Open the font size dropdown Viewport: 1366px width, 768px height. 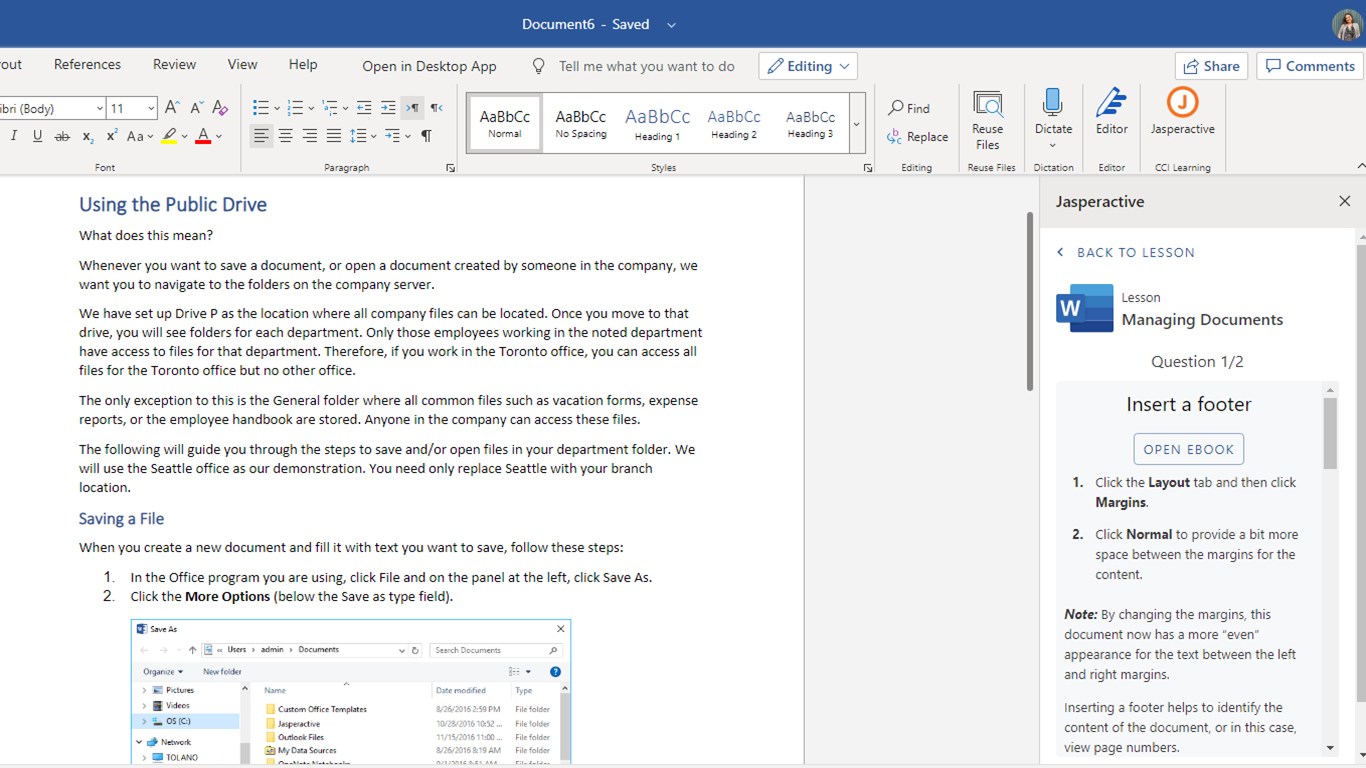151,108
